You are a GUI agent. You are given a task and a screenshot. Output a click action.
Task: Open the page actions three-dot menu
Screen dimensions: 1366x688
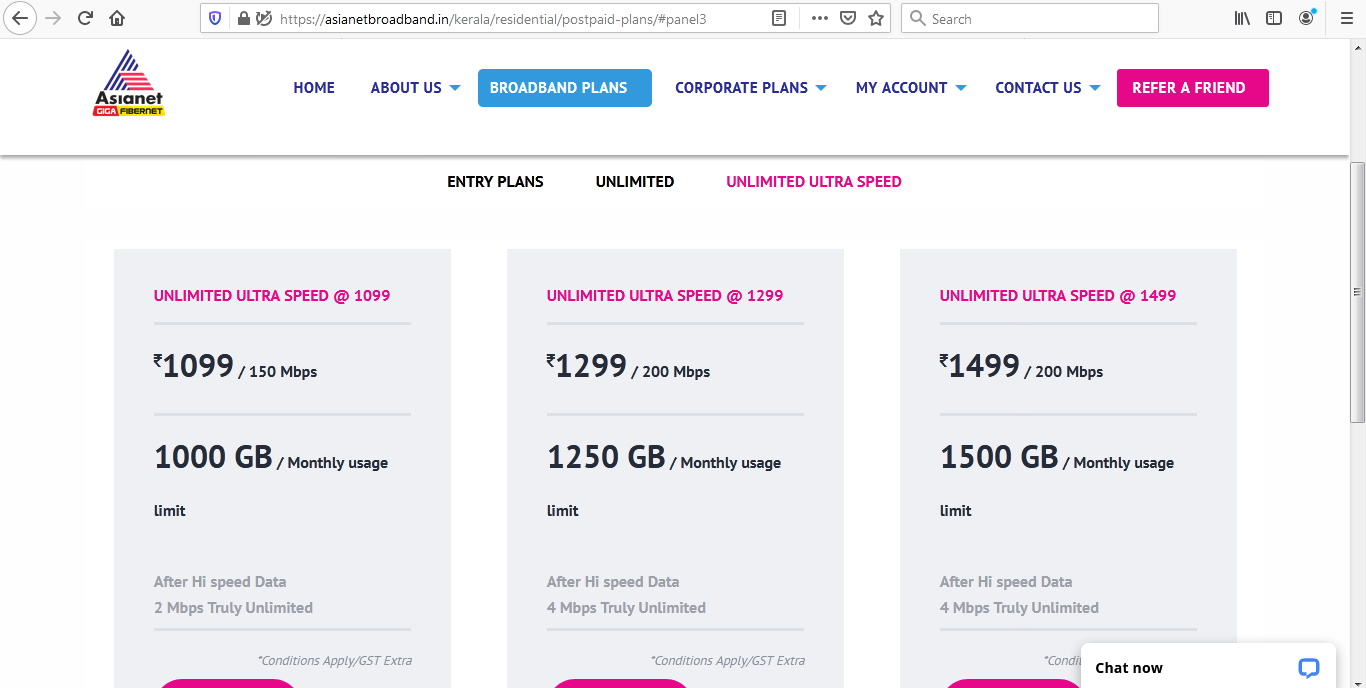click(820, 18)
